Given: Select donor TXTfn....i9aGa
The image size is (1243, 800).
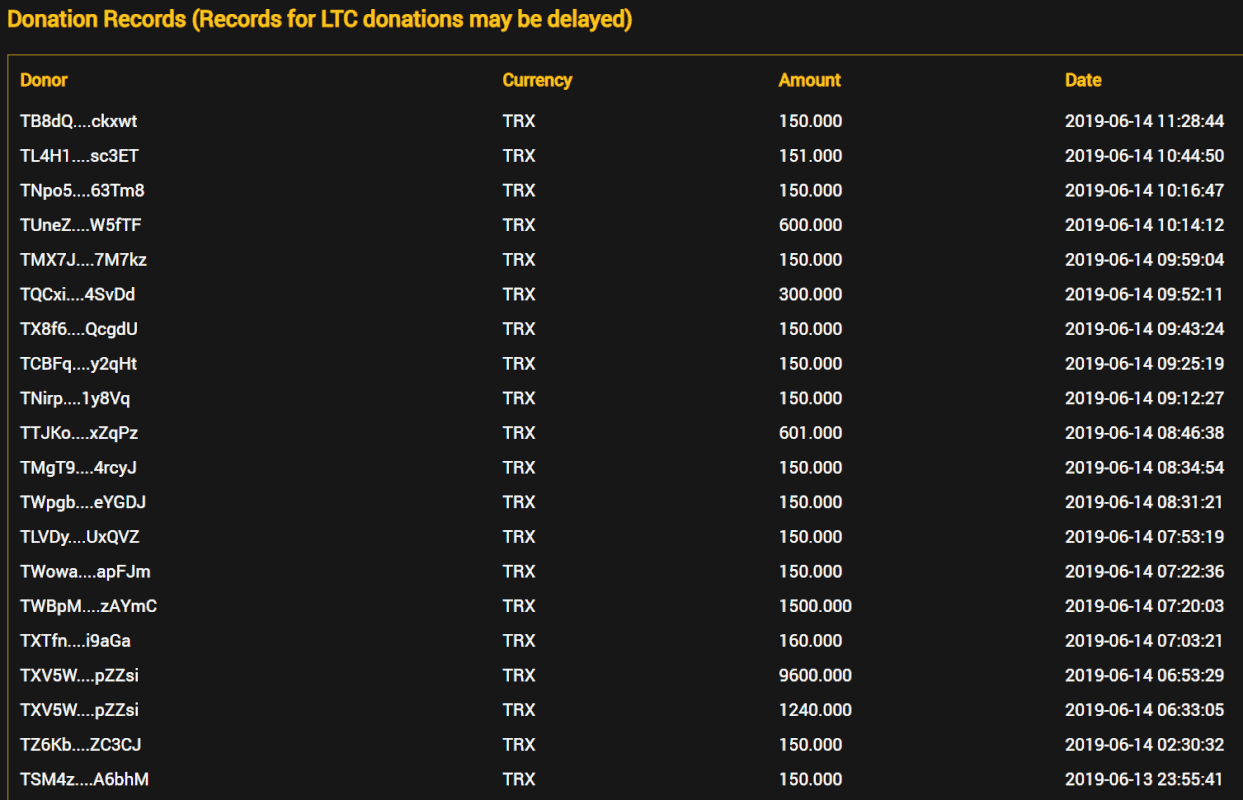Looking at the screenshot, I should (x=75, y=640).
